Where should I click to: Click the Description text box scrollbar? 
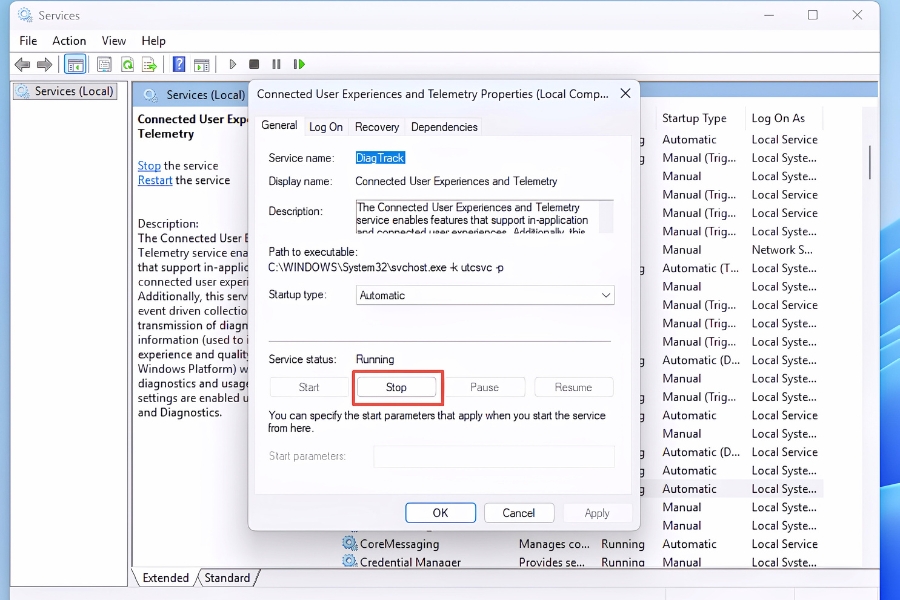click(606, 216)
